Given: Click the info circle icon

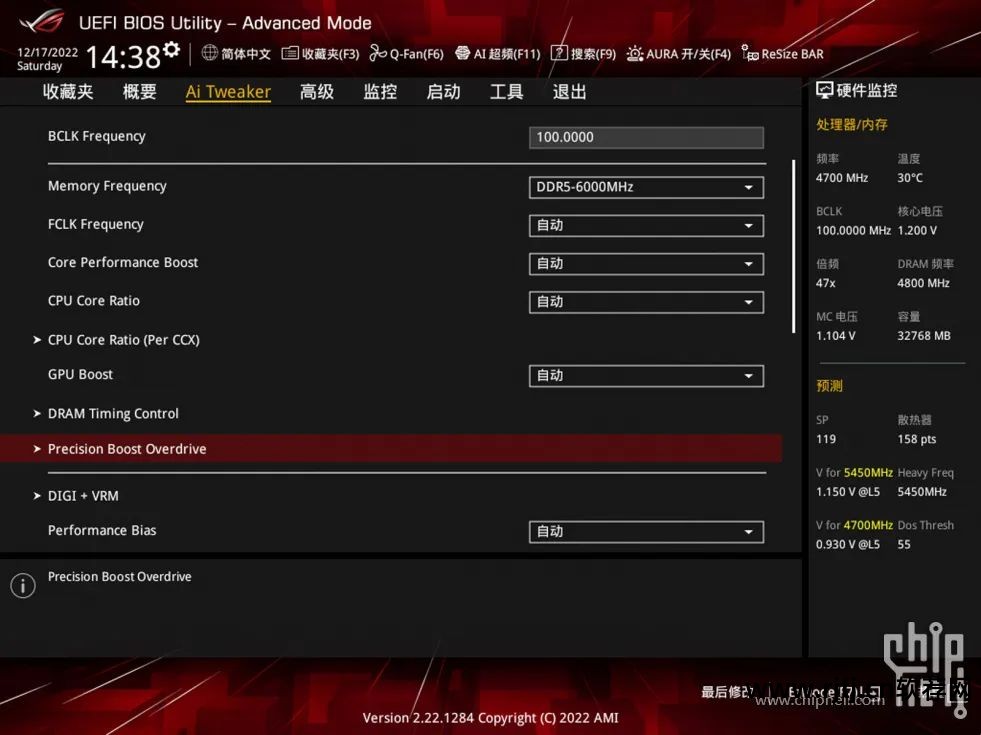Looking at the screenshot, I should tap(23, 585).
